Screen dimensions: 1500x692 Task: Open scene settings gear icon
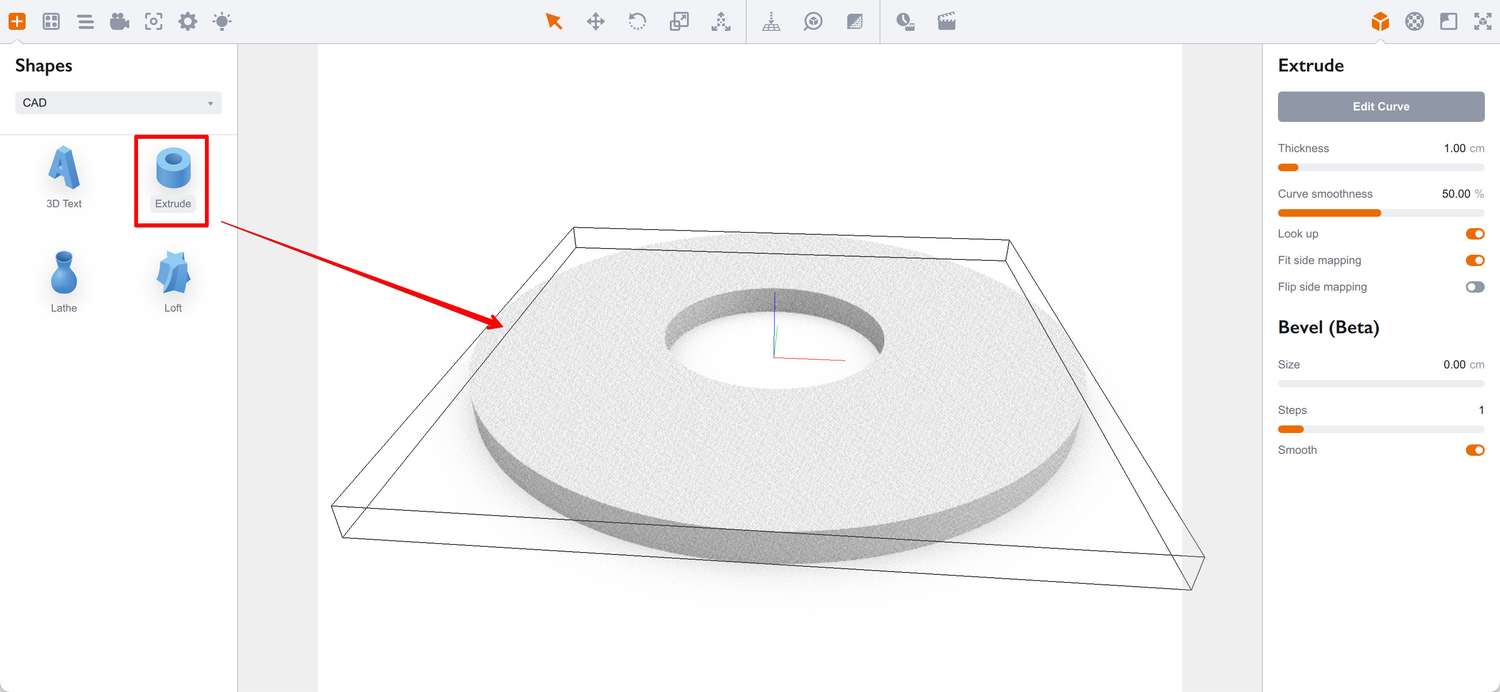point(187,21)
